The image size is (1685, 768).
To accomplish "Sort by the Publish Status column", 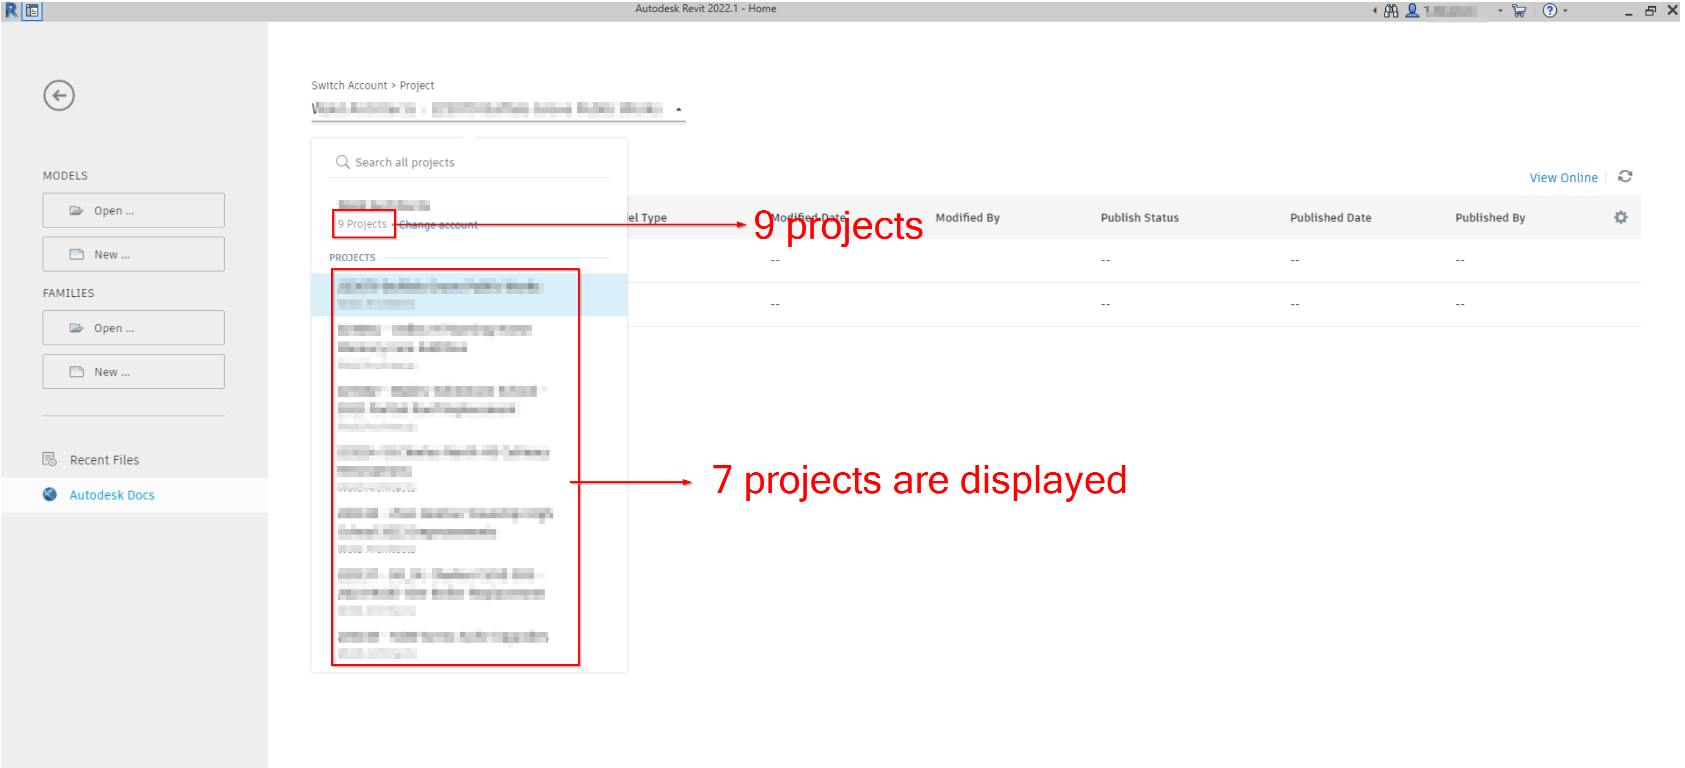I will tap(1139, 218).
